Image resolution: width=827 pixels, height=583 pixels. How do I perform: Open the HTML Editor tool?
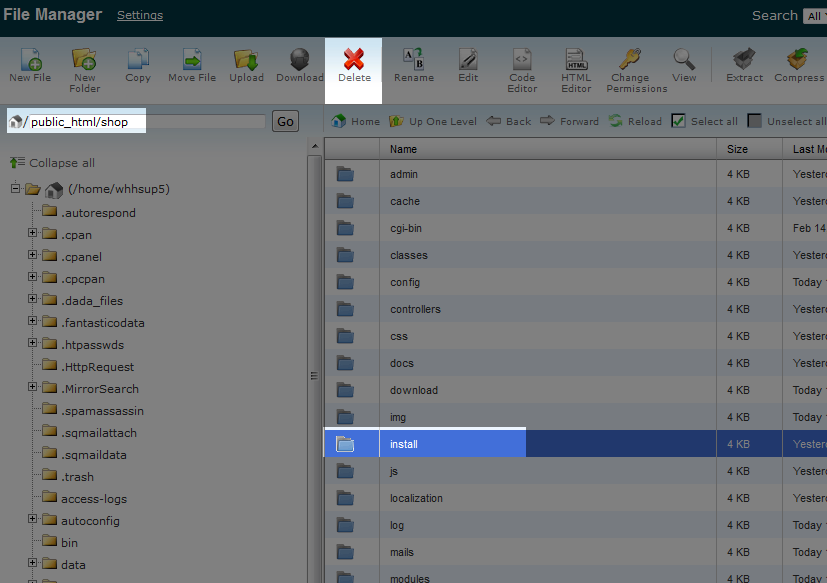(x=576, y=60)
